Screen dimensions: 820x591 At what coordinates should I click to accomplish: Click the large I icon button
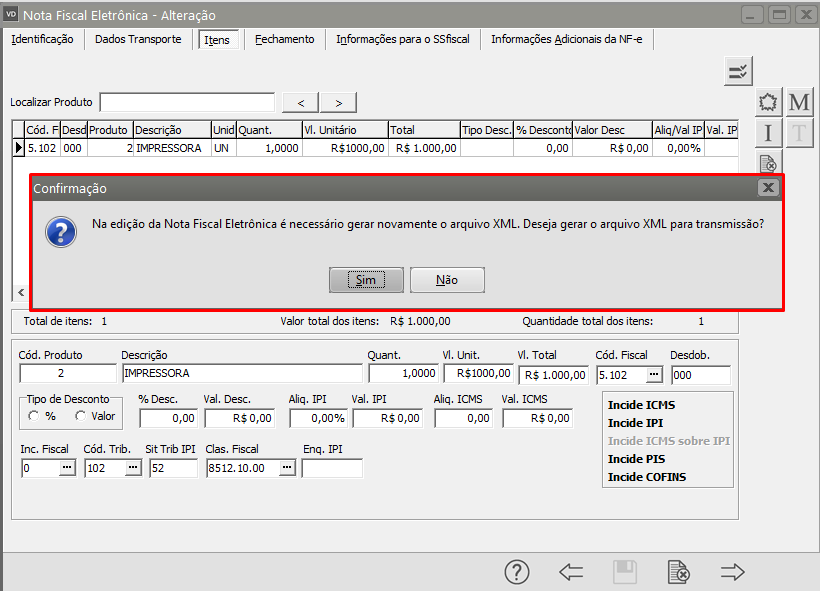(768, 133)
